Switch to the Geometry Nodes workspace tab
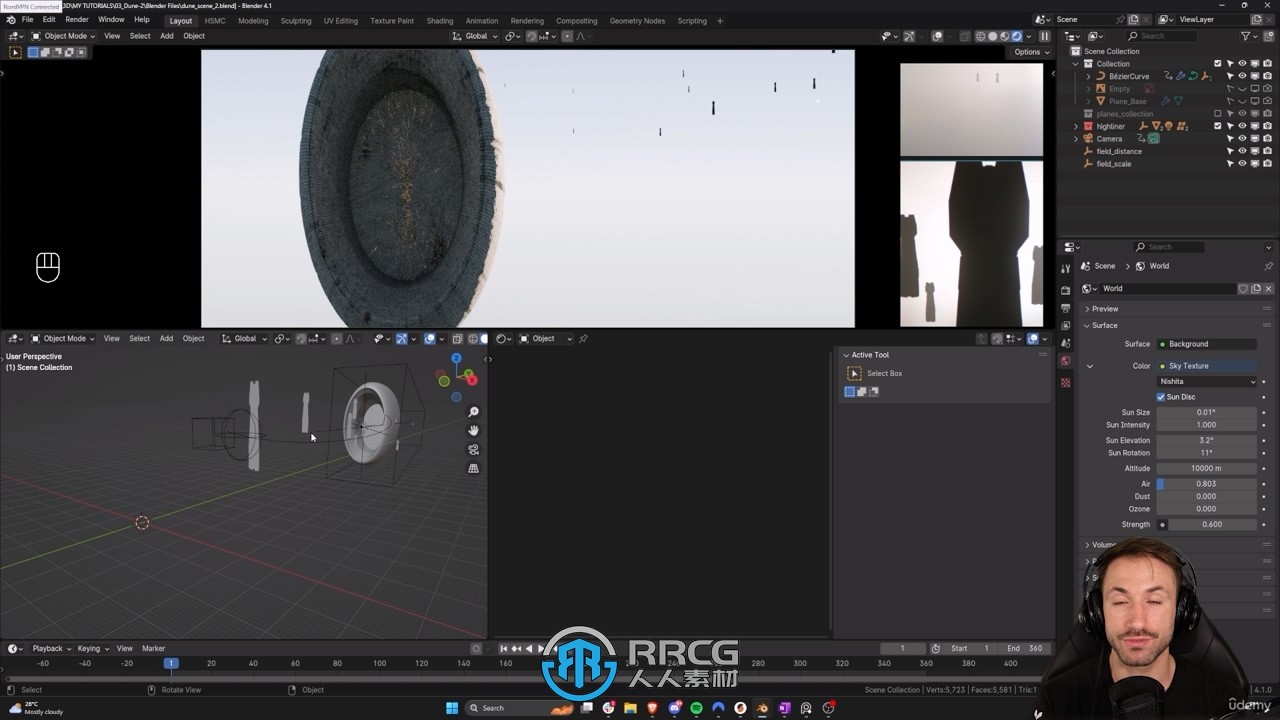Image resolution: width=1280 pixels, height=720 pixels. tap(637, 21)
